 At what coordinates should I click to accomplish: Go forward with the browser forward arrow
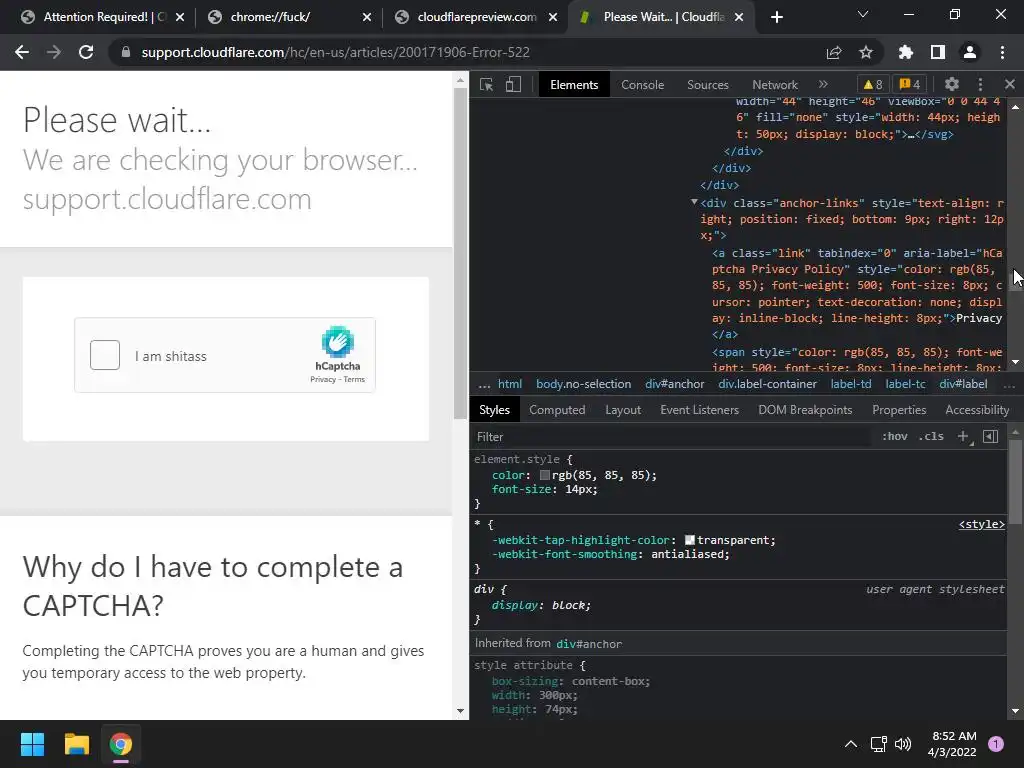(54, 52)
